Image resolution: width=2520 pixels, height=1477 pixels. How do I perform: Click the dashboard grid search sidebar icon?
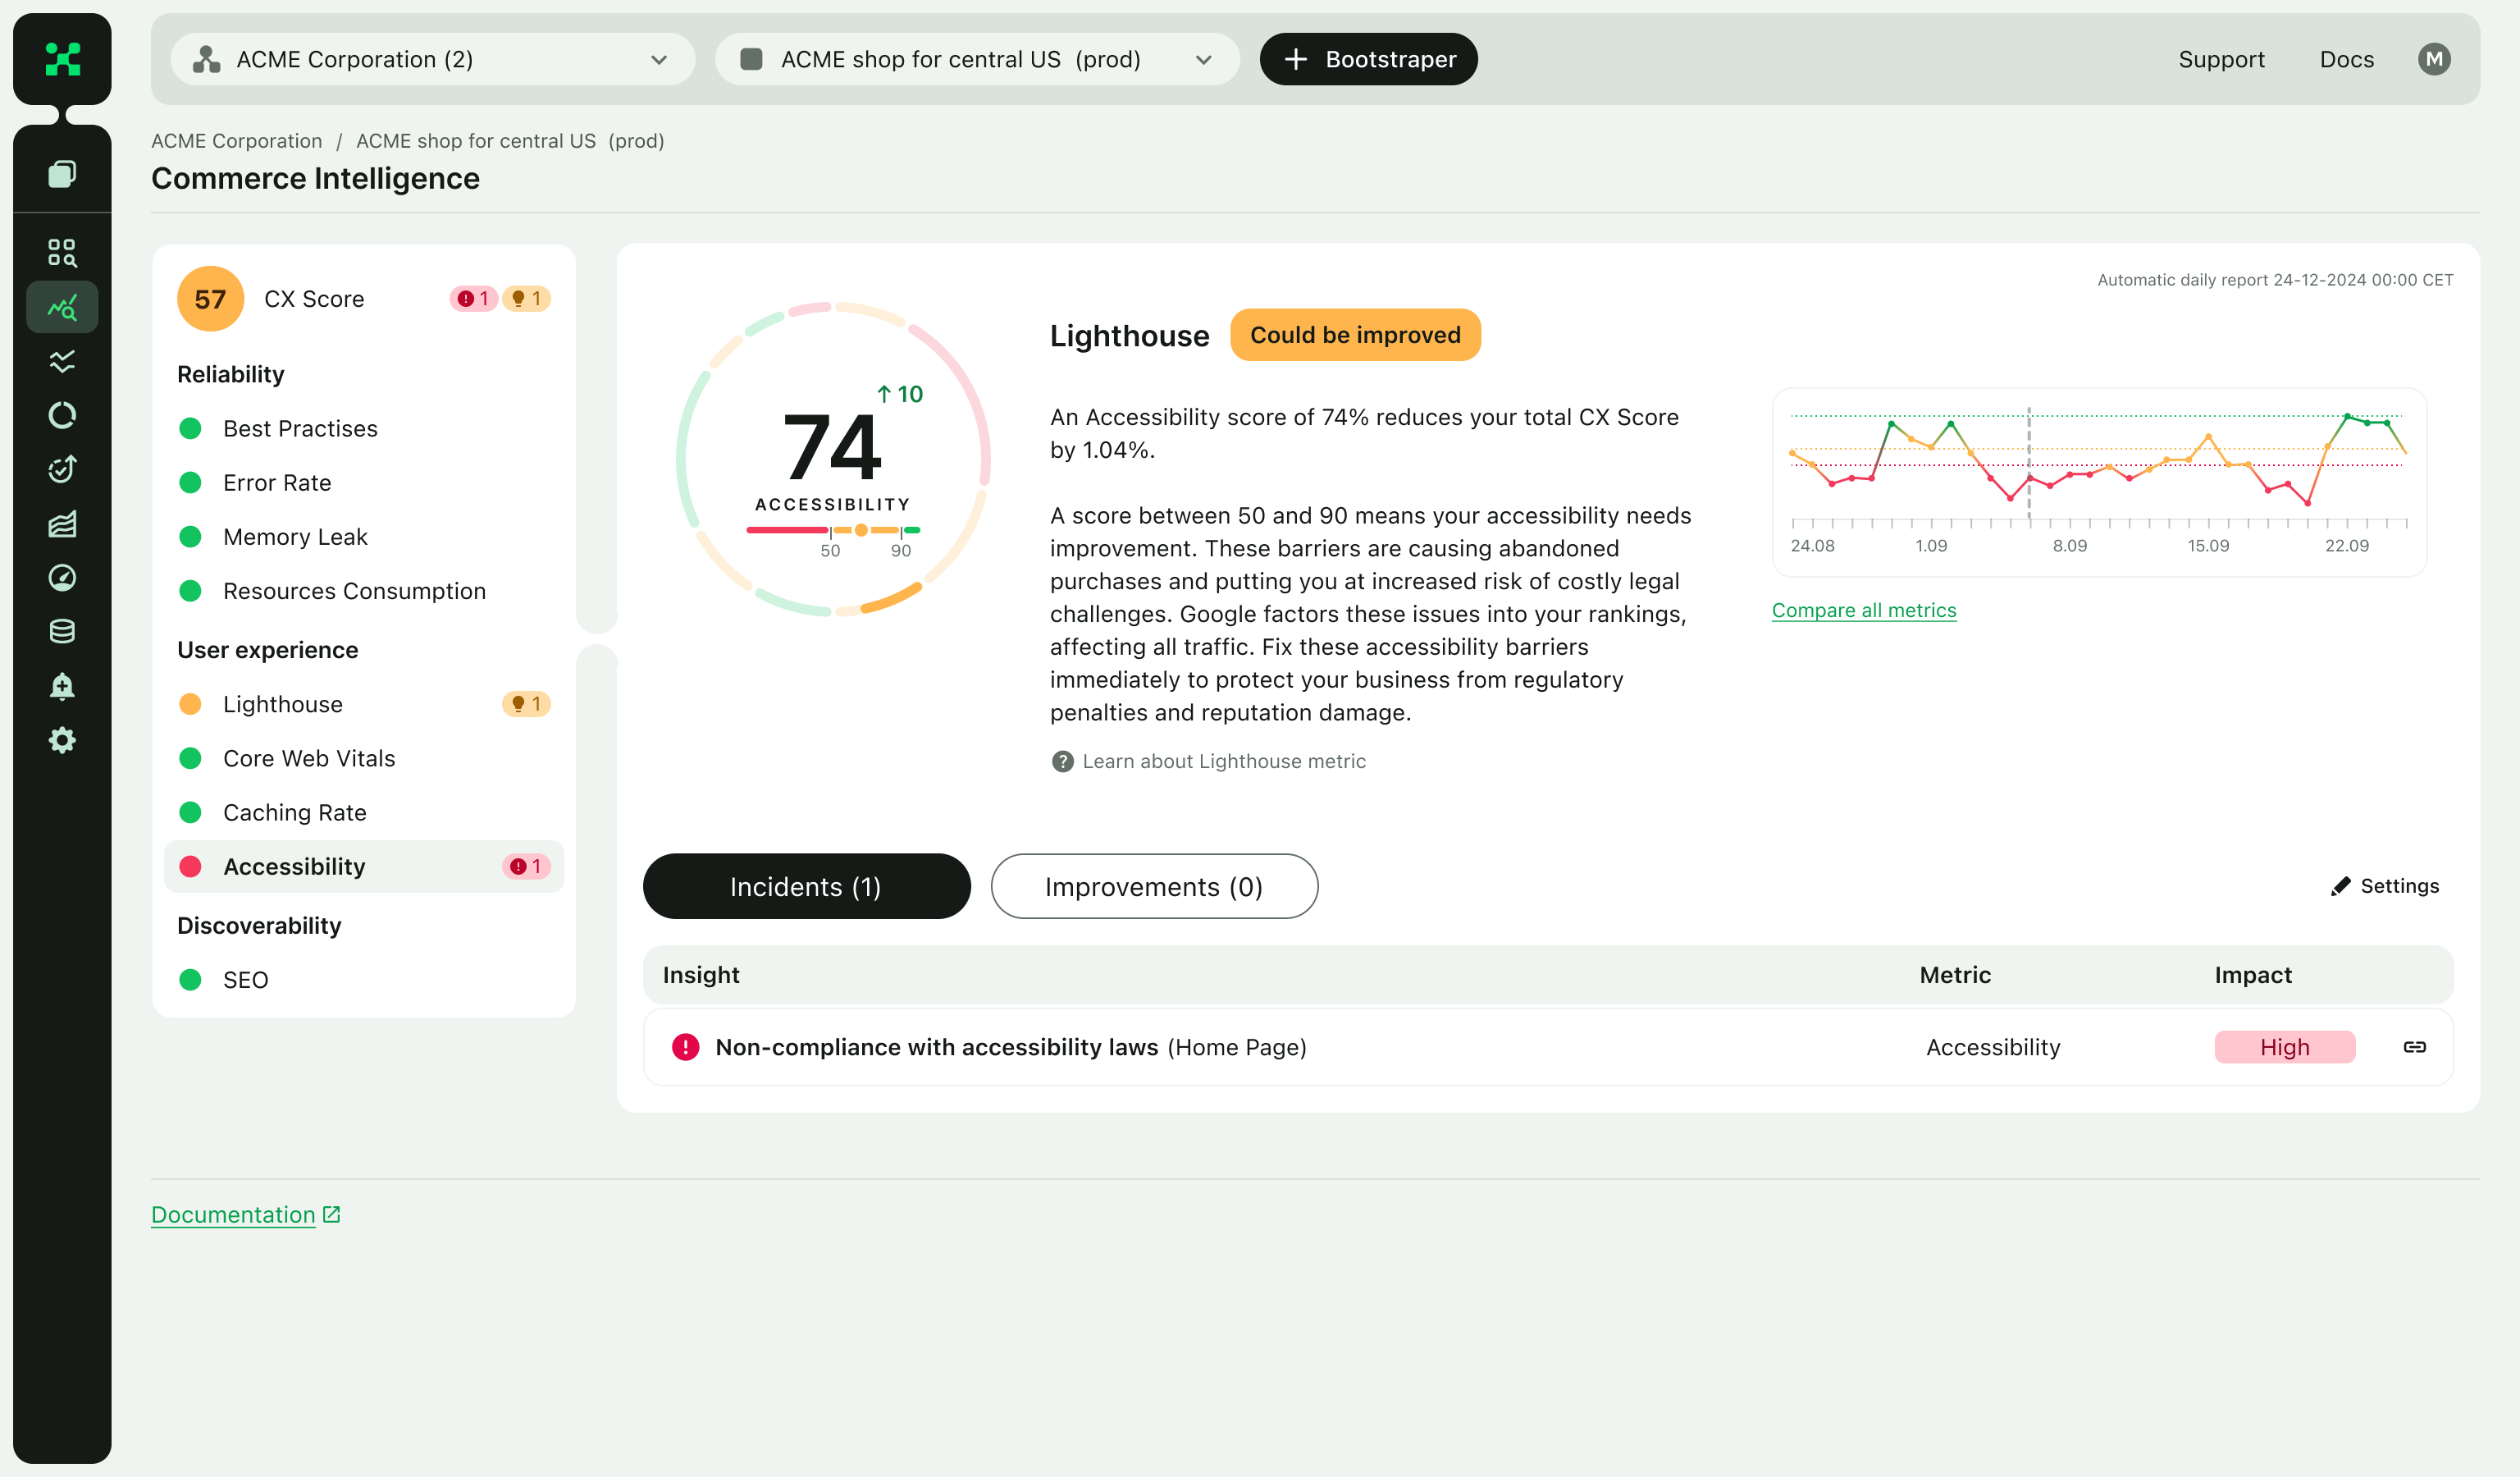tap(62, 252)
